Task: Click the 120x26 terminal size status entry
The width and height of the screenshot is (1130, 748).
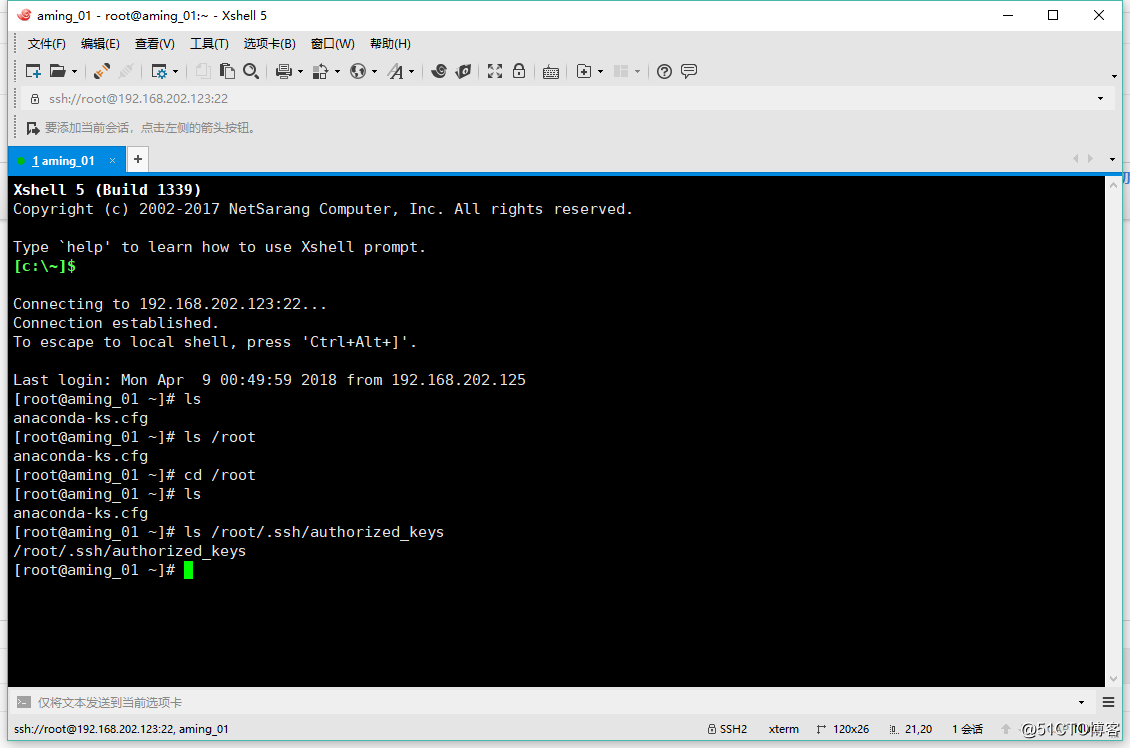Action: point(842,729)
